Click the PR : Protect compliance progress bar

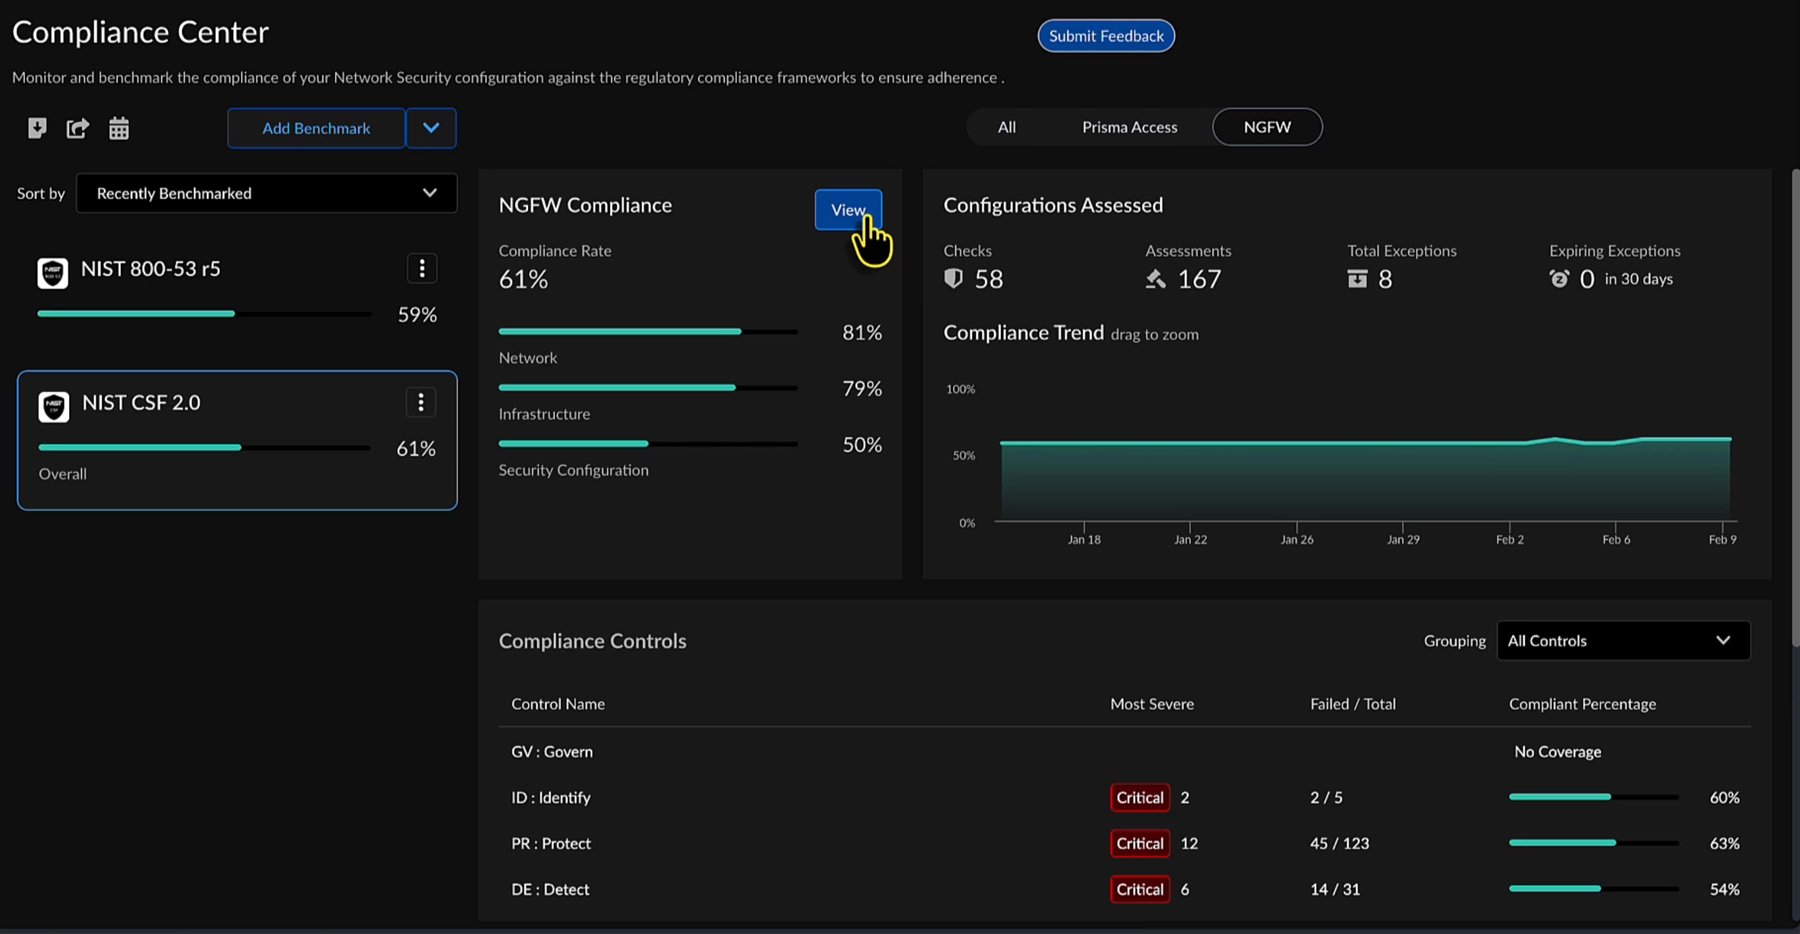[1593, 843]
